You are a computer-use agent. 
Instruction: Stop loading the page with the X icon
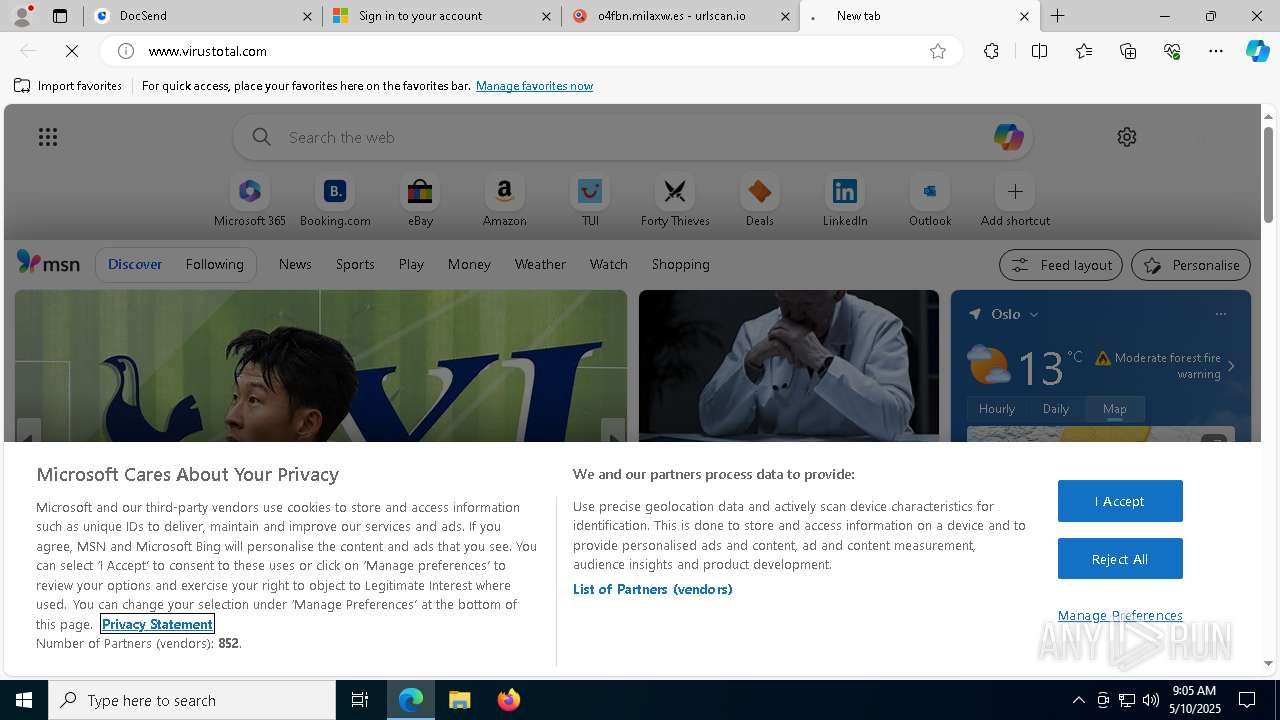point(72,51)
